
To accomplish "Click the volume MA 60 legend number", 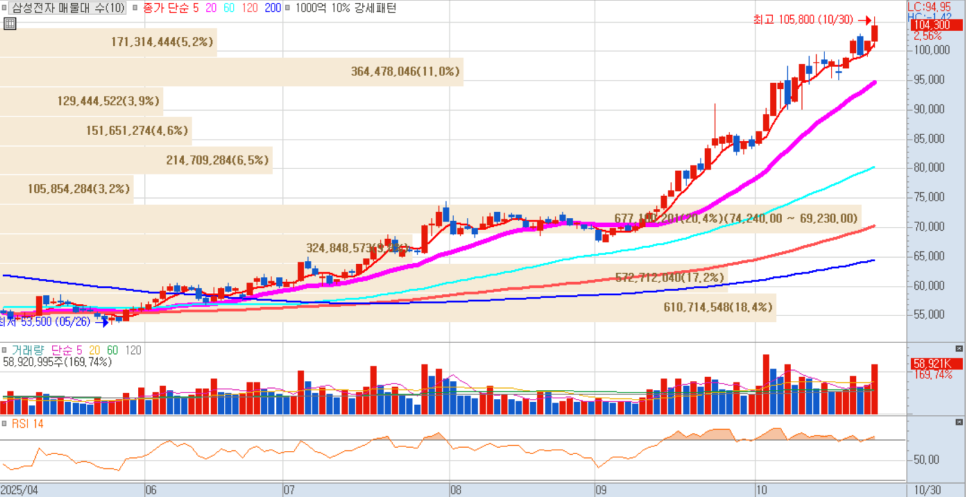I will pos(113,350).
